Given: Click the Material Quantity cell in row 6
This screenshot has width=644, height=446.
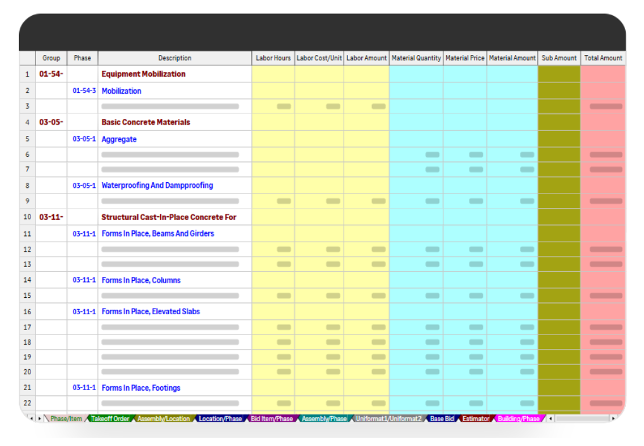Looking at the screenshot, I should tap(416, 155).
